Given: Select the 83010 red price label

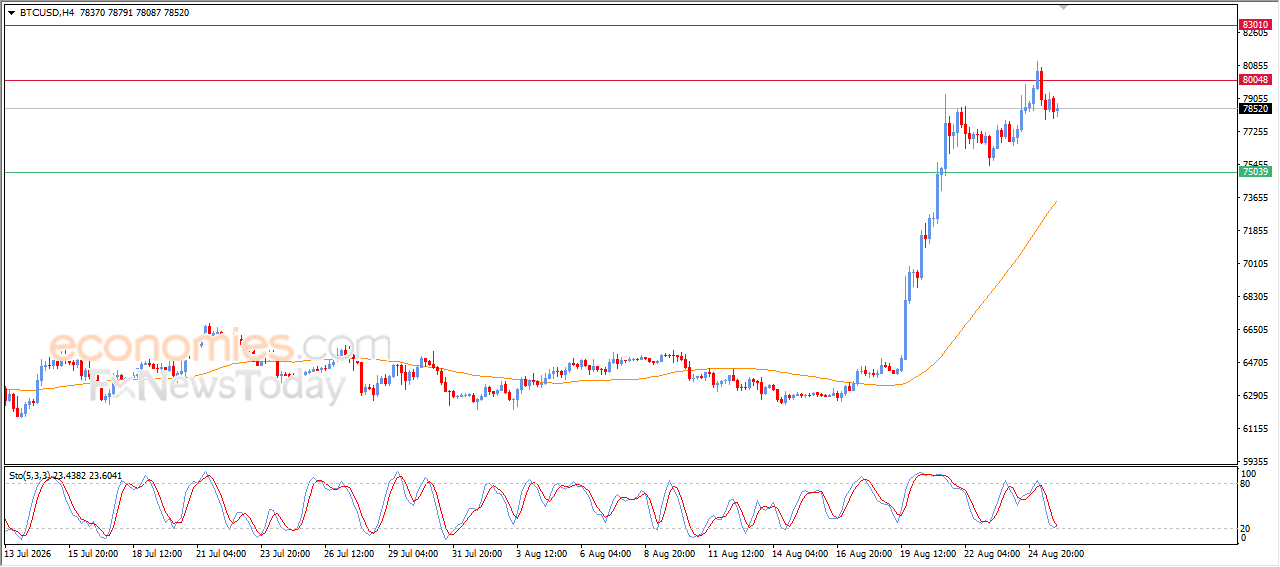Looking at the screenshot, I should click(x=1255, y=24).
